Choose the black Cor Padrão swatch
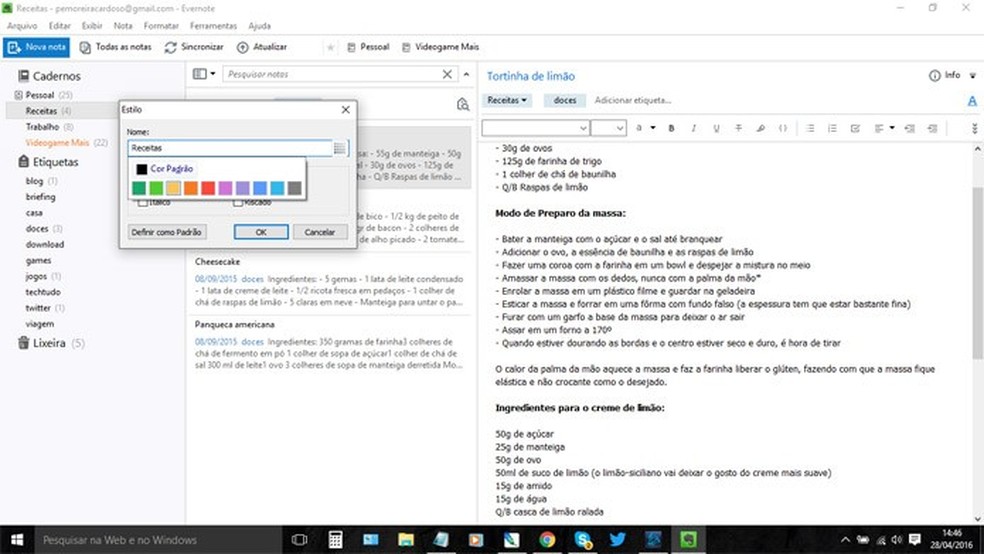Viewport: 984px width, 554px height. point(142,169)
